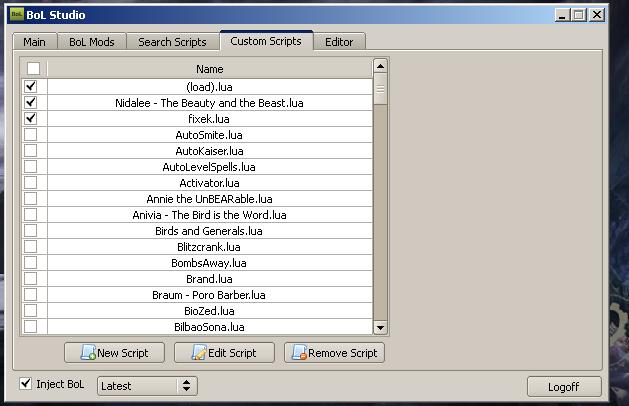Toggle the Inject BoL checkbox

point(26,384)
